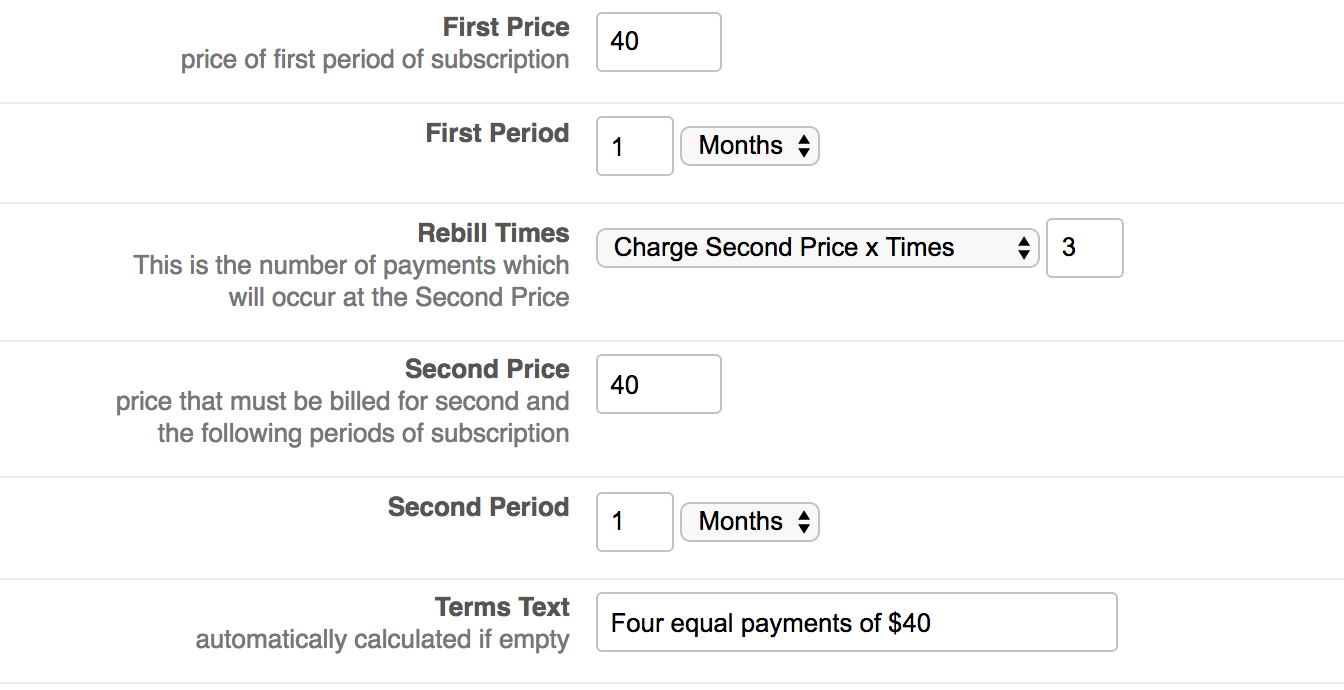Click 'automatically calculated if empty' hint text

coord(382,640)
